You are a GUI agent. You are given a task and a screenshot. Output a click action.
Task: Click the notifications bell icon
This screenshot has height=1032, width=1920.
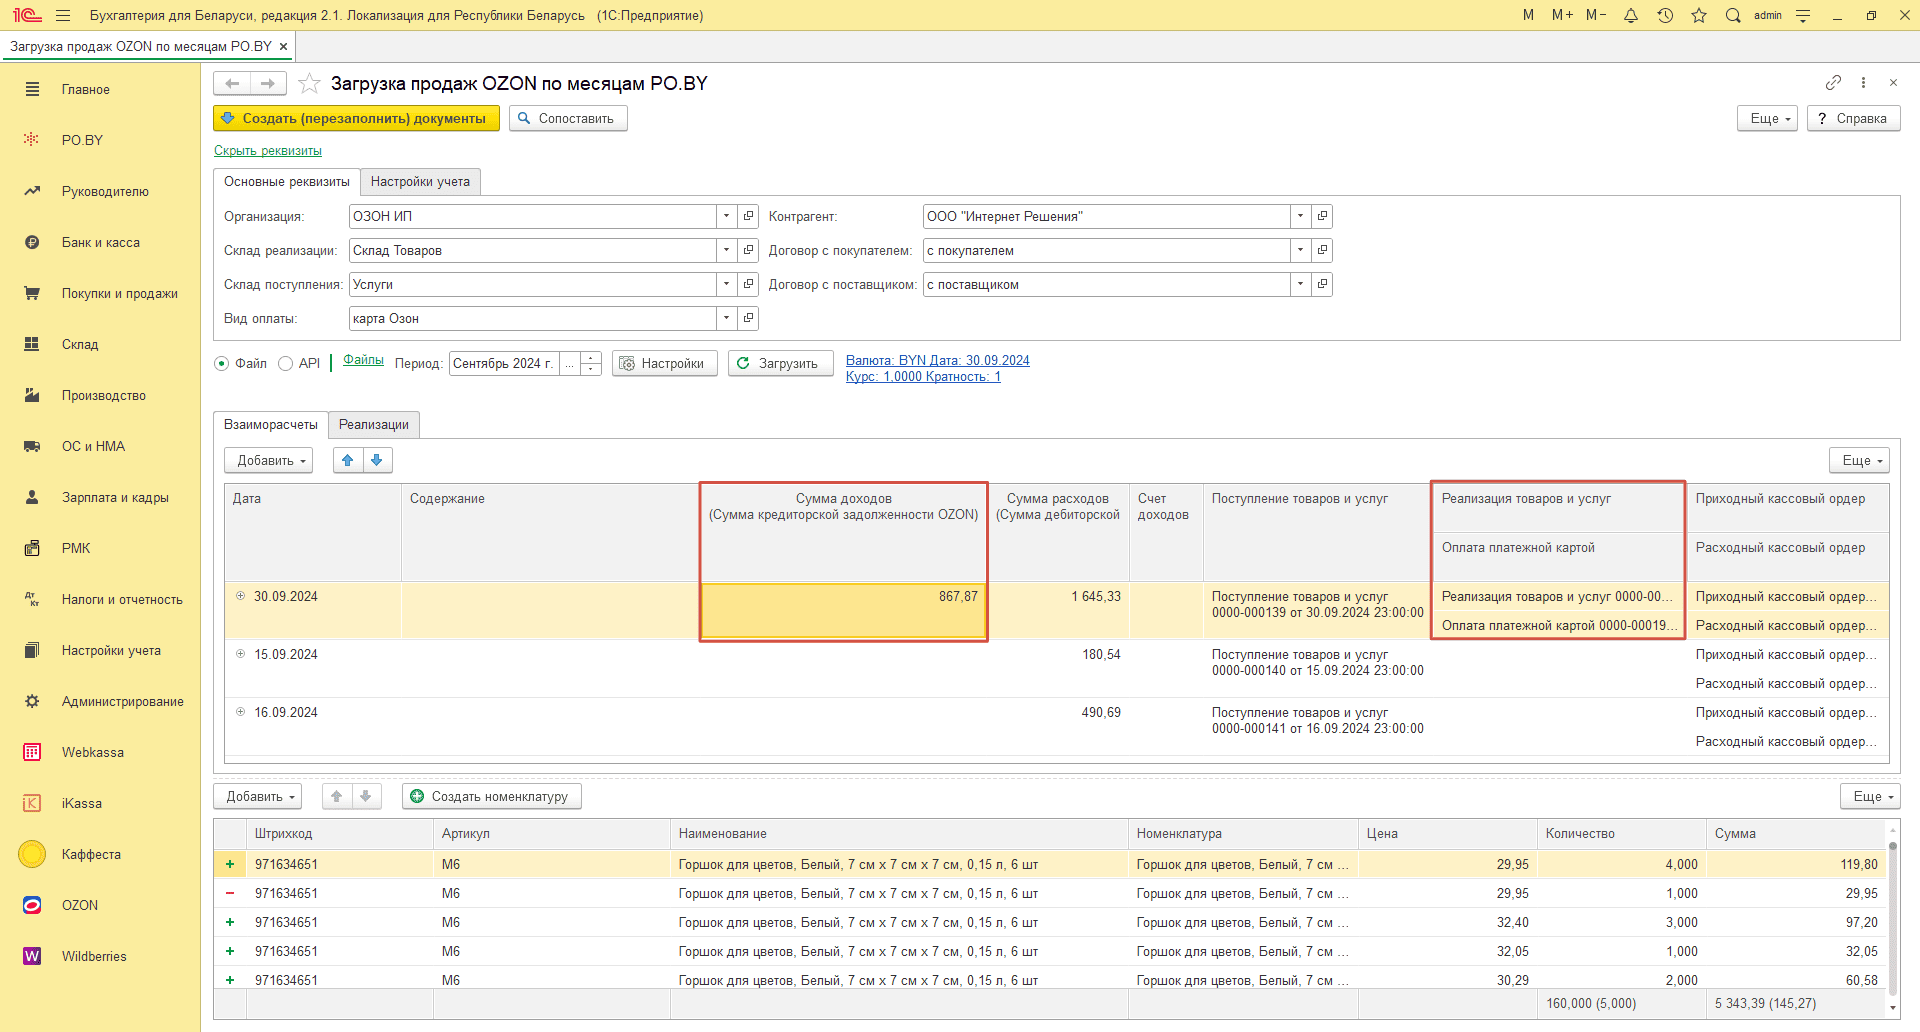(1631, 15)
